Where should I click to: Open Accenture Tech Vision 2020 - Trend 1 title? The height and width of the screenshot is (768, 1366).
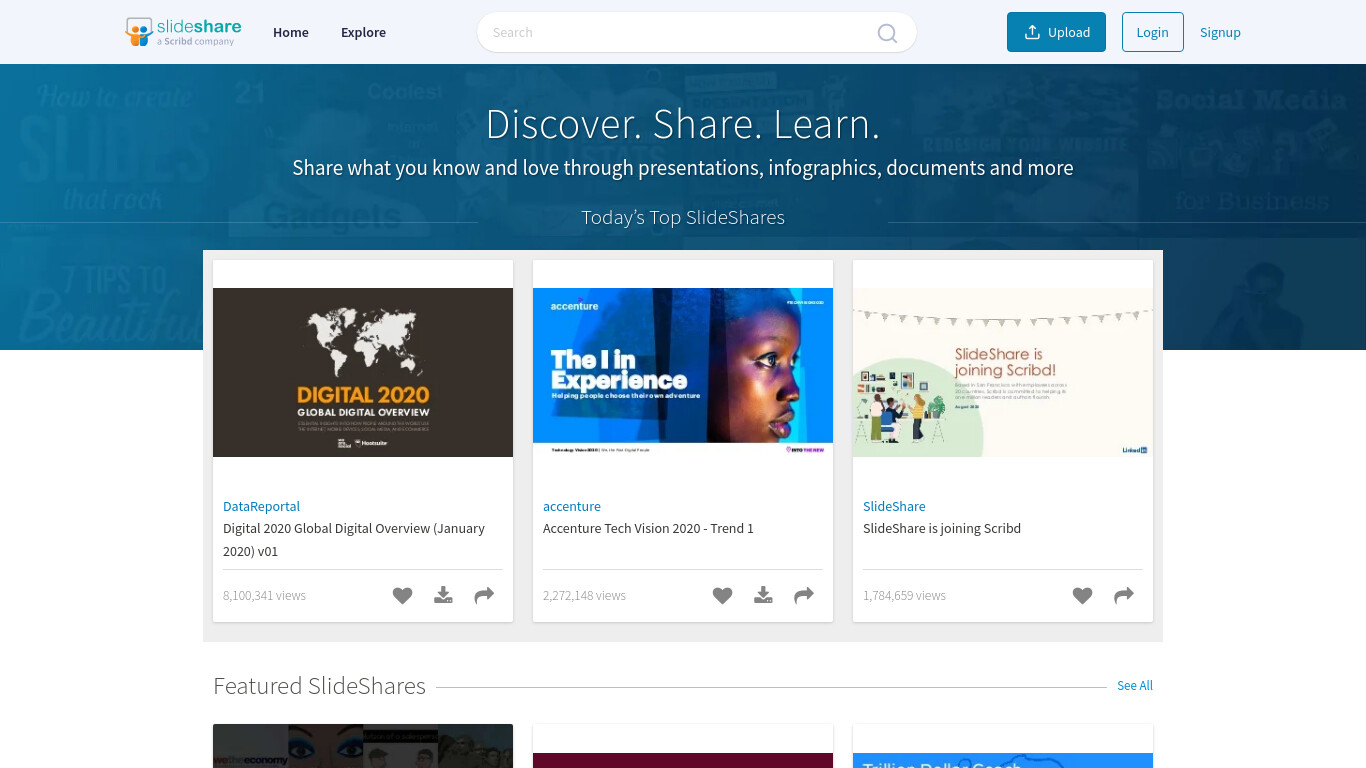(x=648, y=528)
